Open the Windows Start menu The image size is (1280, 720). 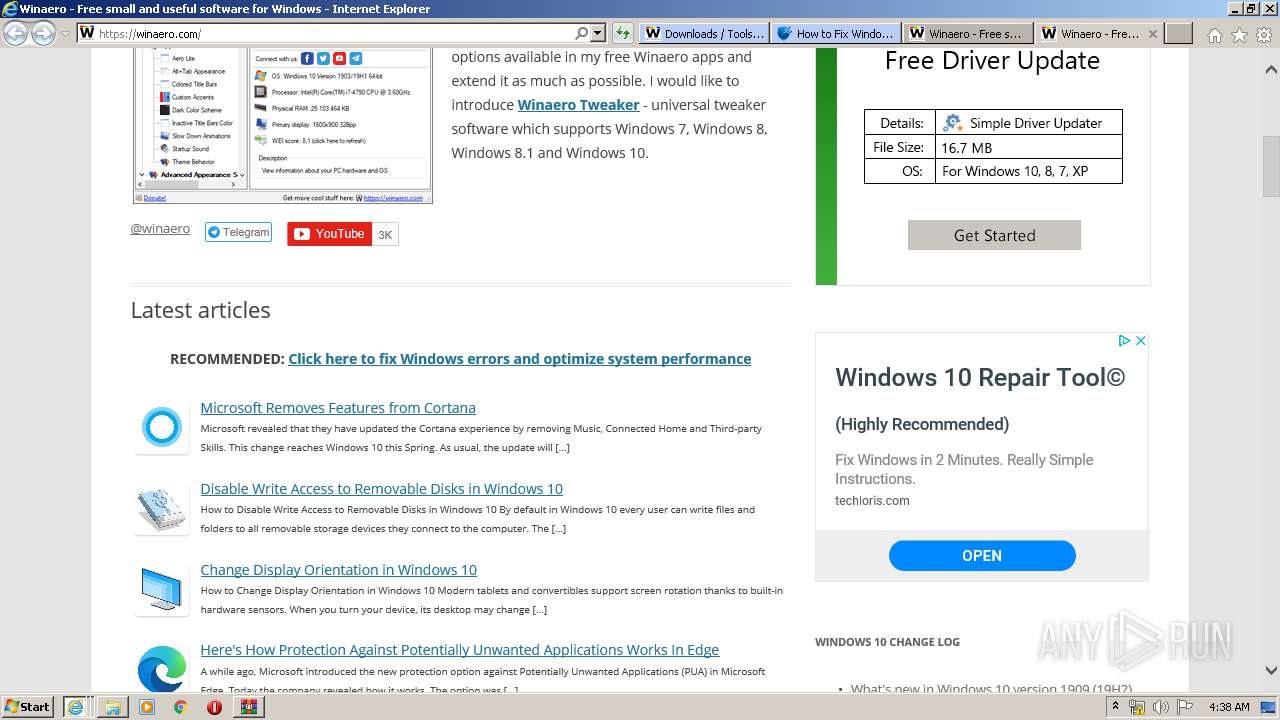click(x=28, y=706)
